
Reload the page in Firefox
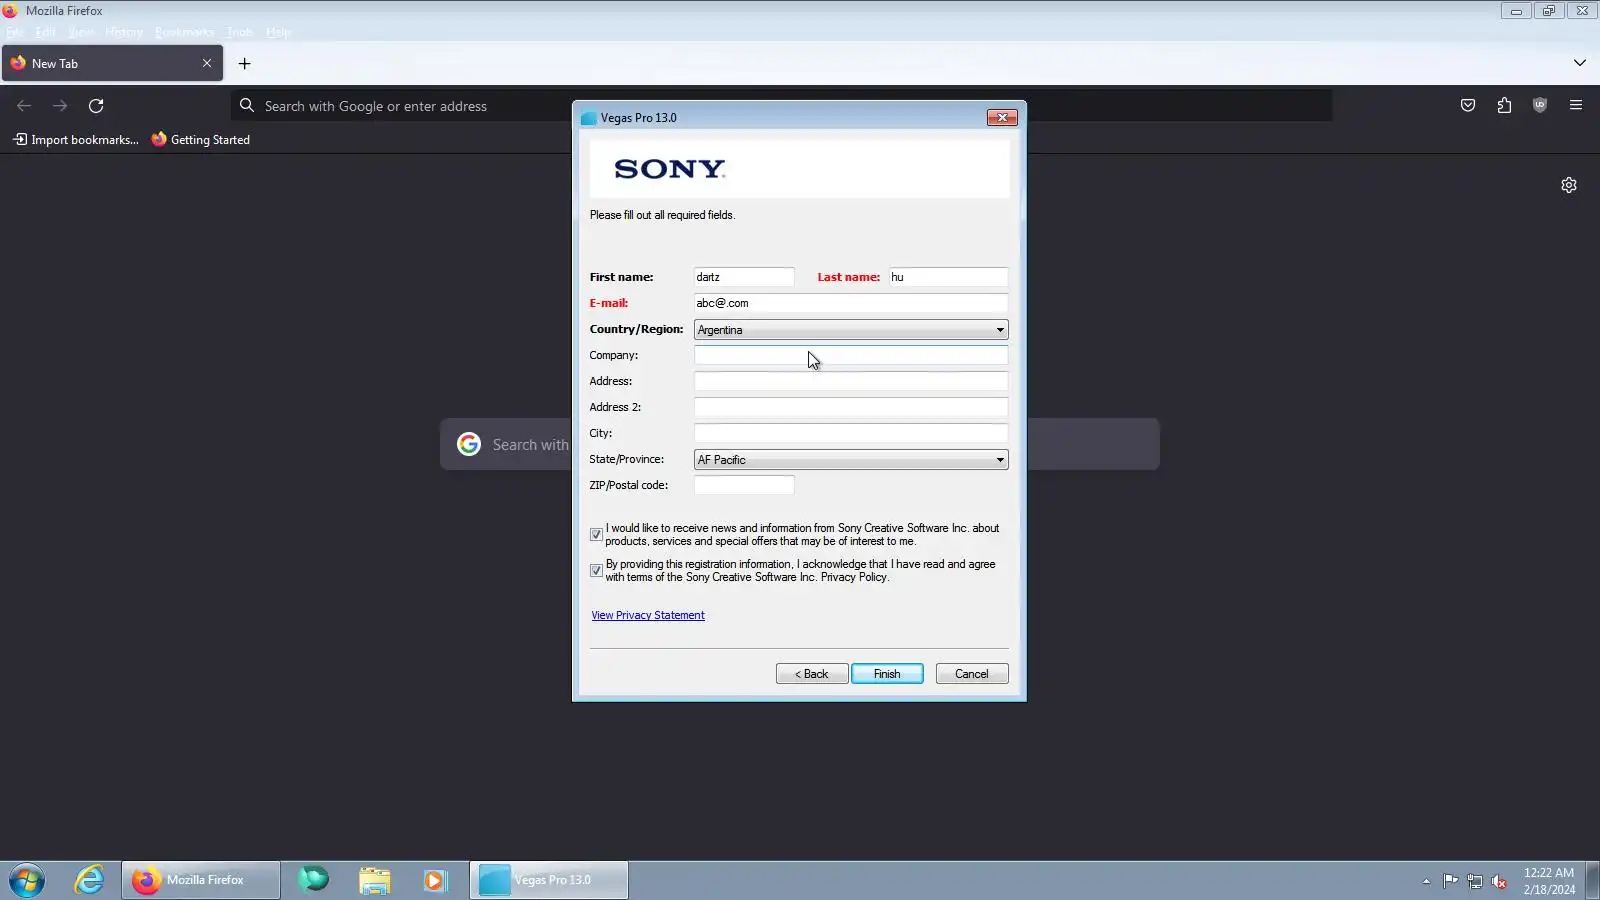(x=96, y=106)
